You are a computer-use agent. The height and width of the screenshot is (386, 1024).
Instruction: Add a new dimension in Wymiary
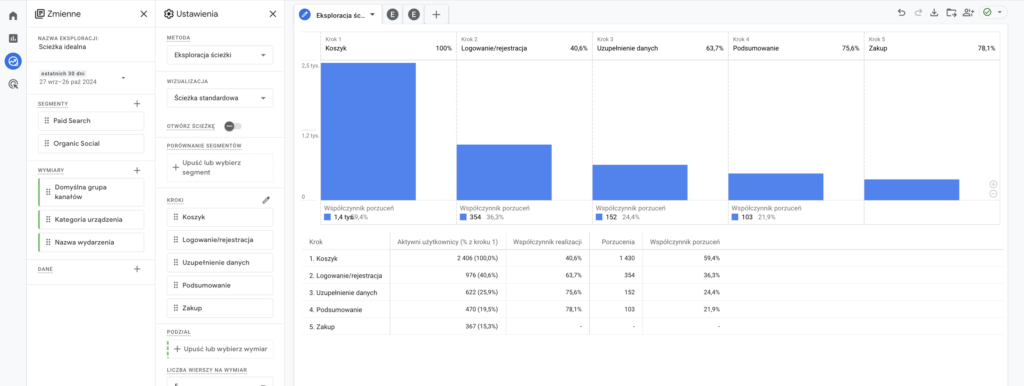click(137, 170)
